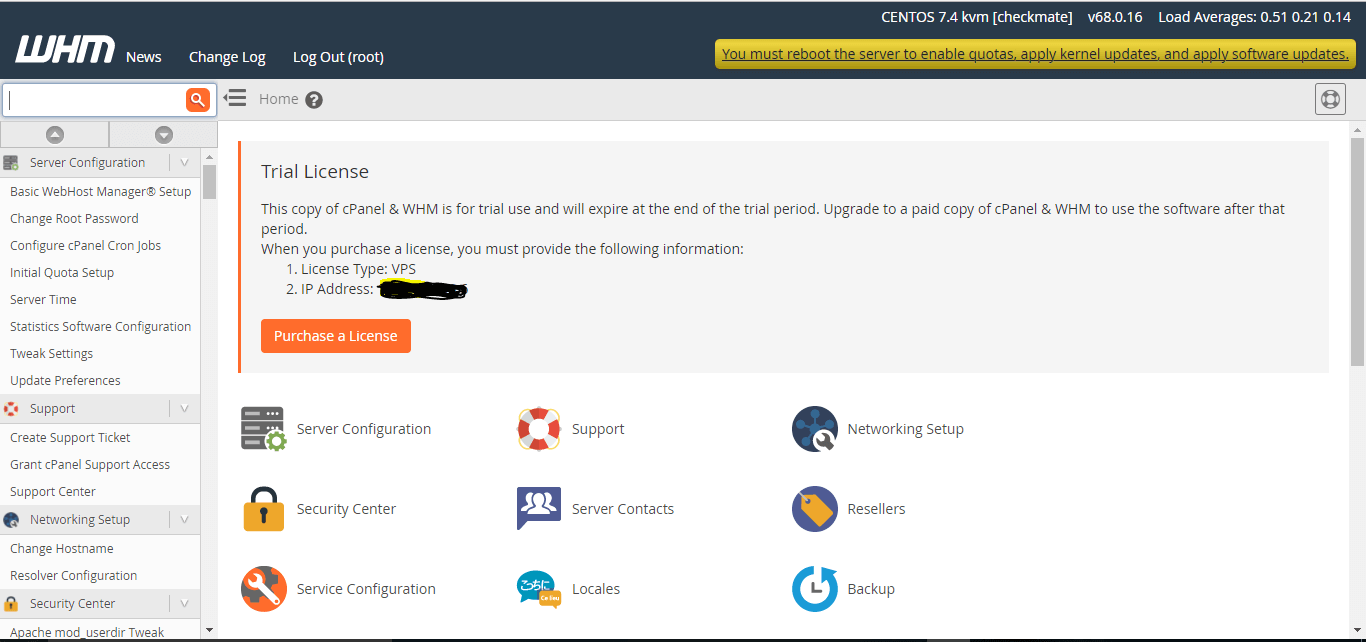Viewport: 1366px width, 642px height.
Task: Open Change Hostname
Action: tap(62, 548)
